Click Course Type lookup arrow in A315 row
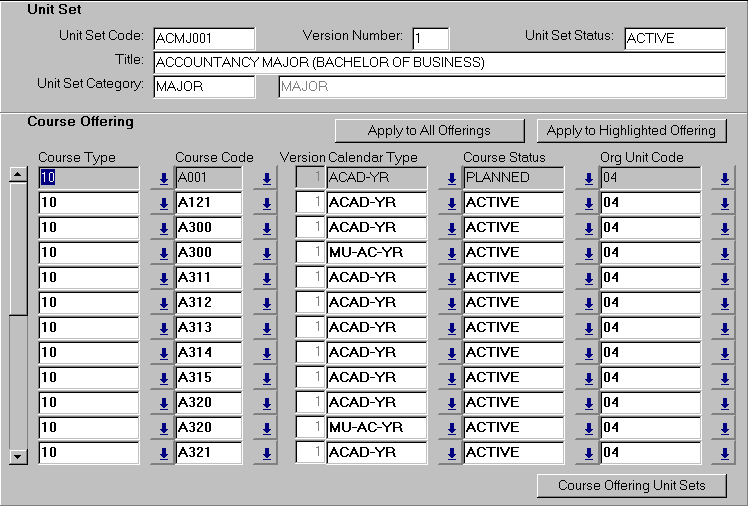Viewport: 748px width, 506px height. [x=163, y=378]
